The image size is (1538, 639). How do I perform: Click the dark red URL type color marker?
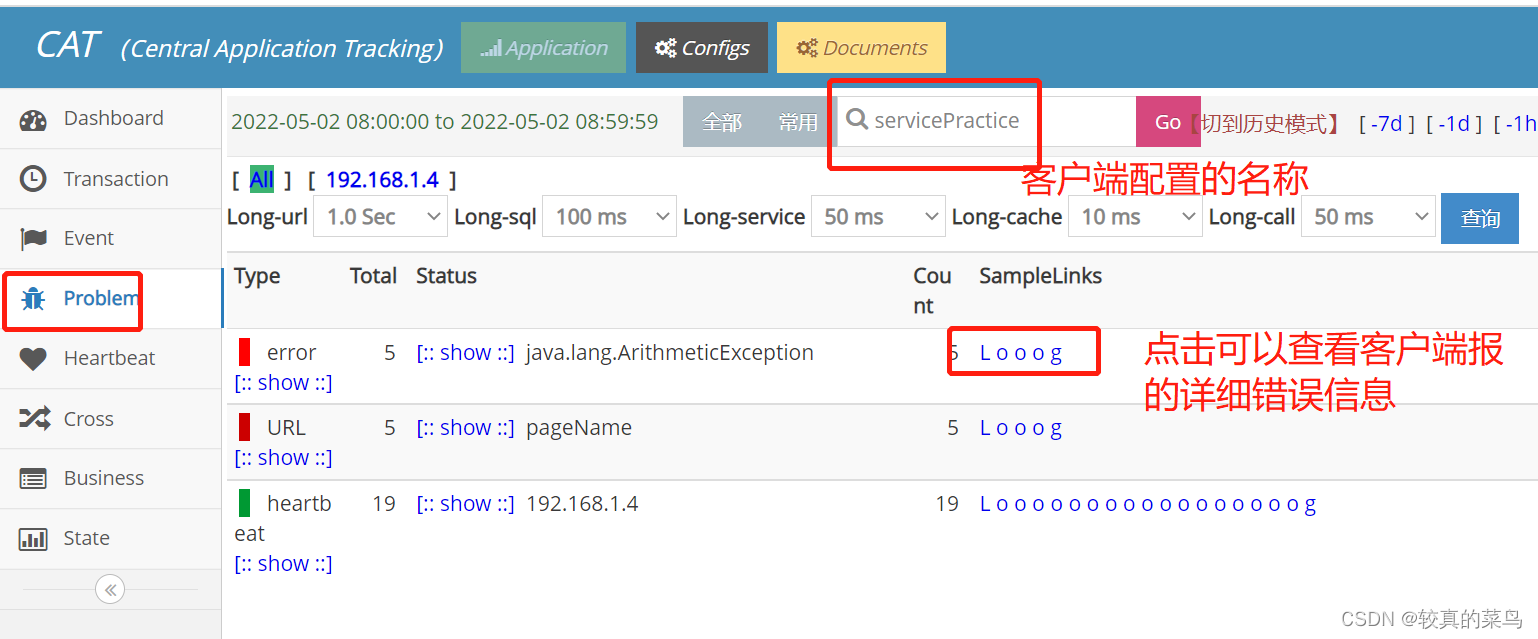tap(245, 427)
